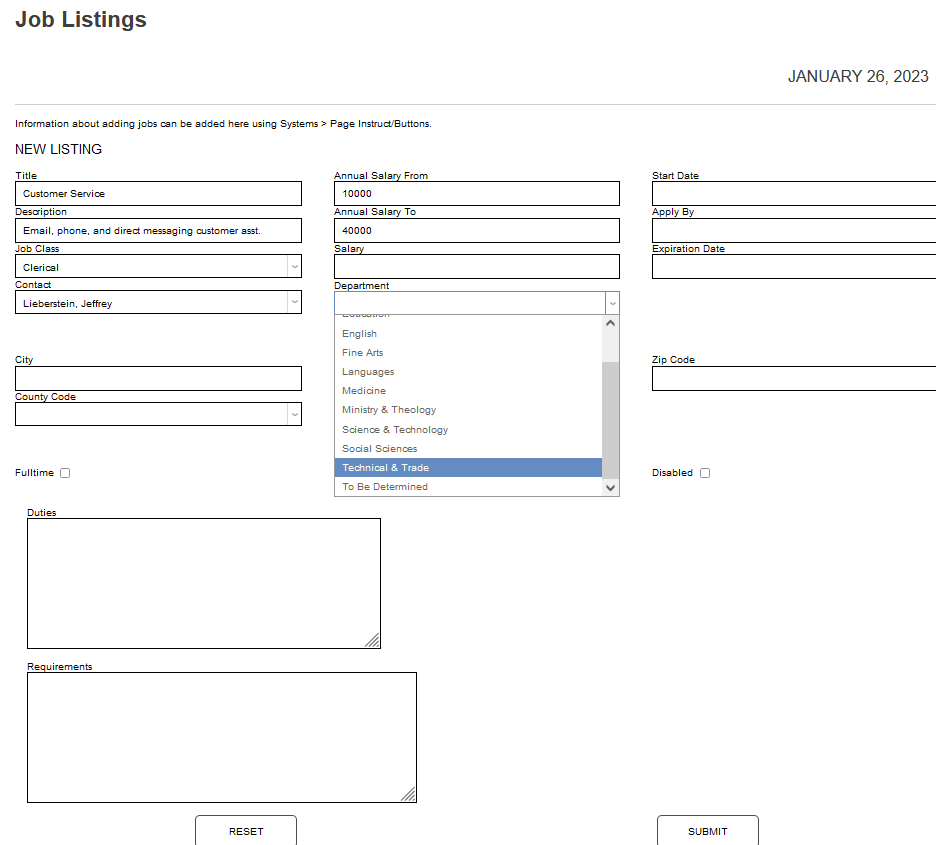Image resolution: width=936 pixels, height=845 pixels.
Task: Enable the Disabled checkbox
Action: coord(705,473)
